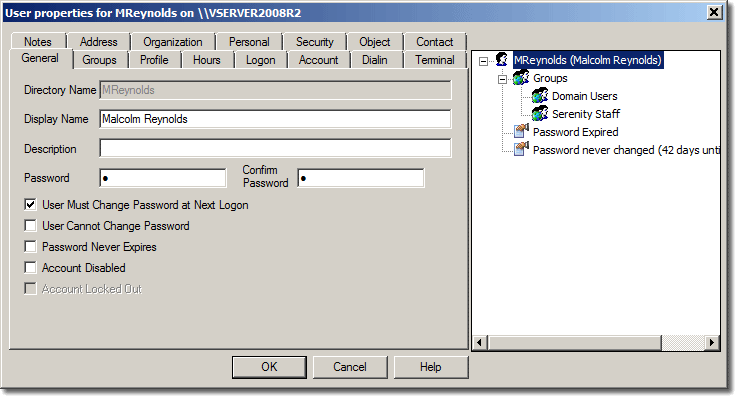The image size is (736, 397).
Task: Click the tree panel scroll right arrow
Action: (712, 343)
